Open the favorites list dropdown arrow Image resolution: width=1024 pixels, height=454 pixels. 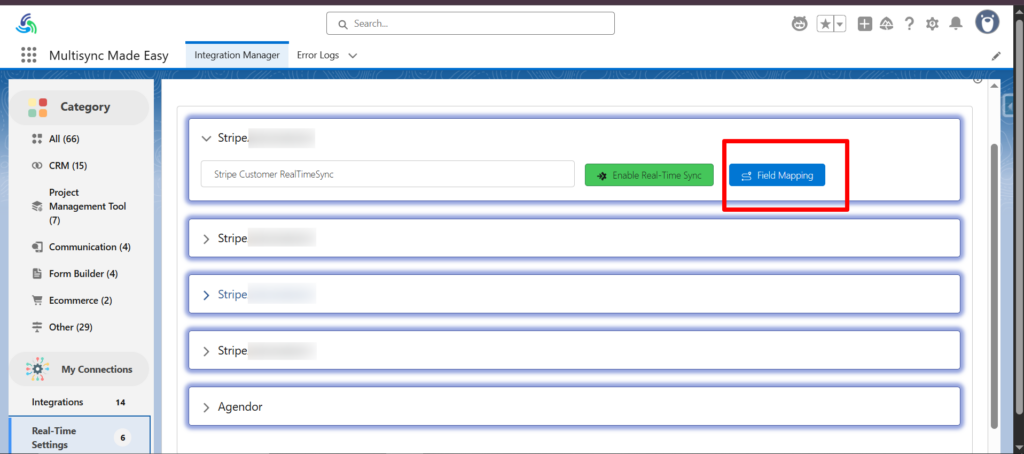pyautogui.click(x=840, y=24)
